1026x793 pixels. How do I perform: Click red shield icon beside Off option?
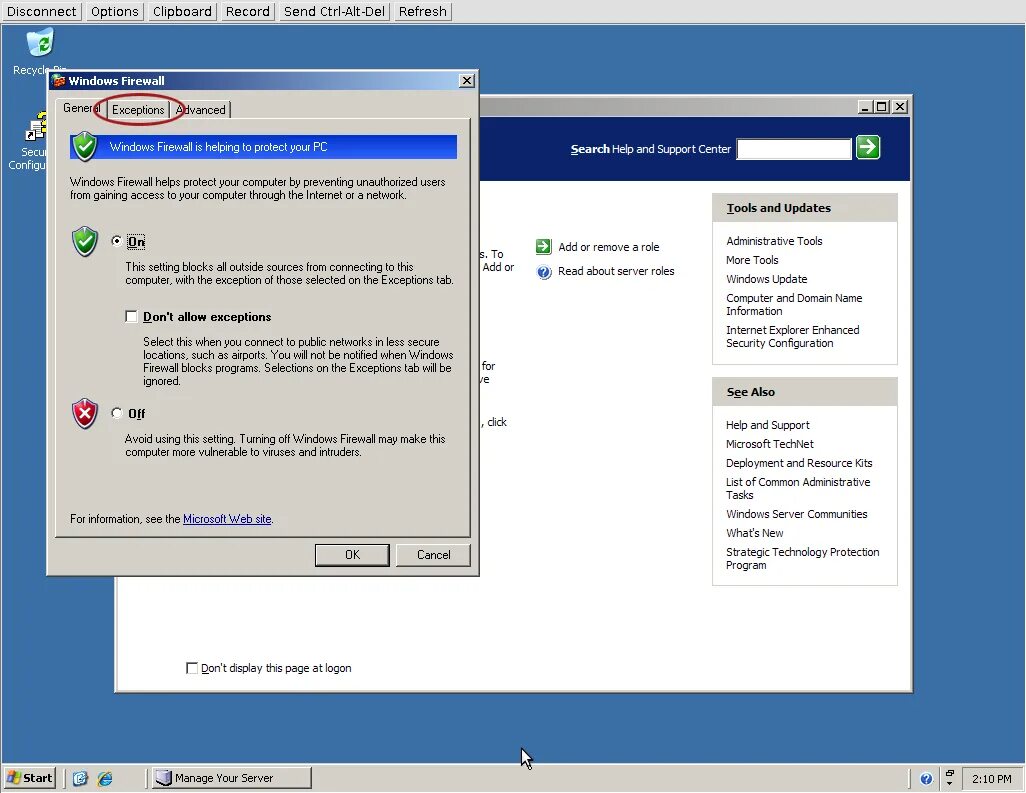(85, 414)
